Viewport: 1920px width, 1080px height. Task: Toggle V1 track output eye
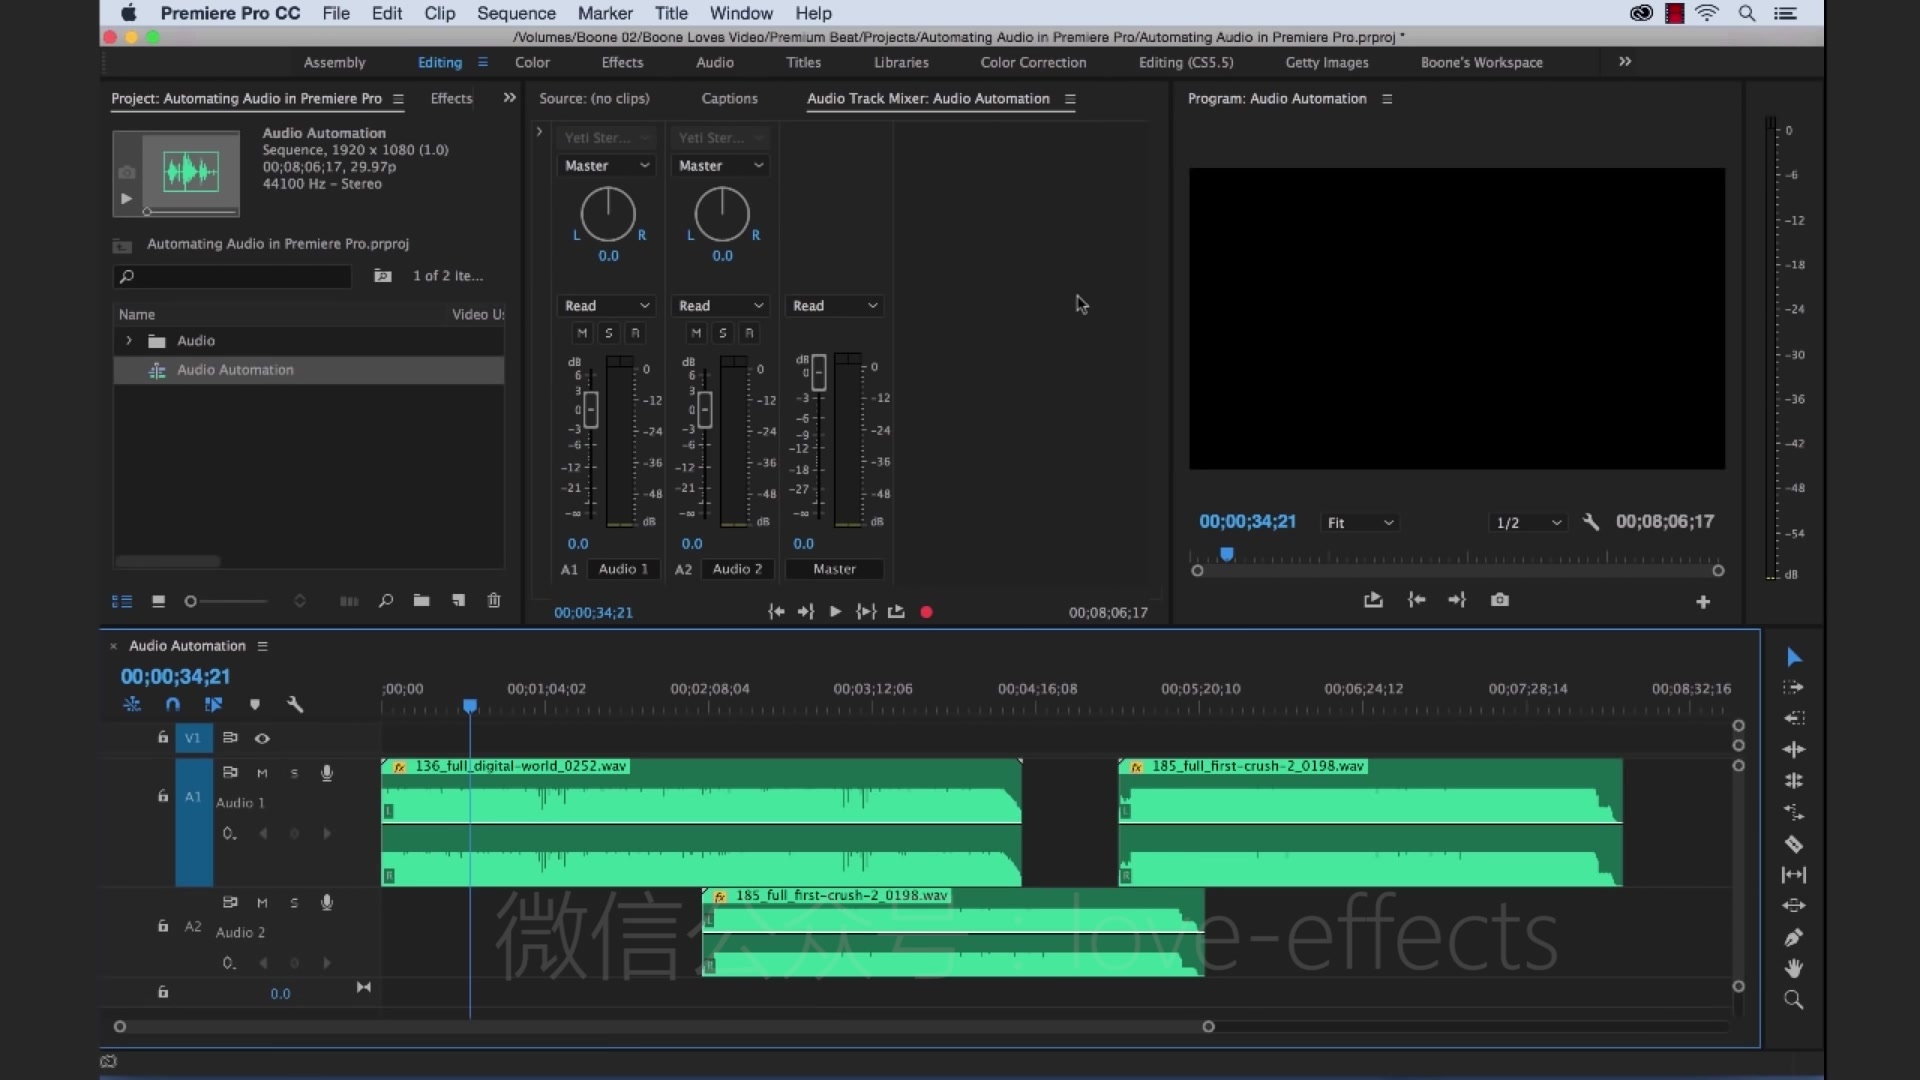(262, 738)
